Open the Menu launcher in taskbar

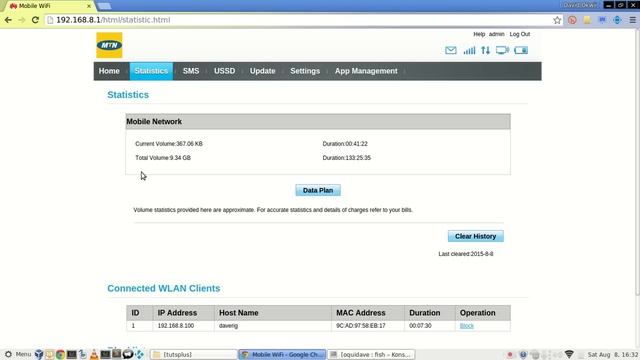pyautogui.click(x=18, y=354)
